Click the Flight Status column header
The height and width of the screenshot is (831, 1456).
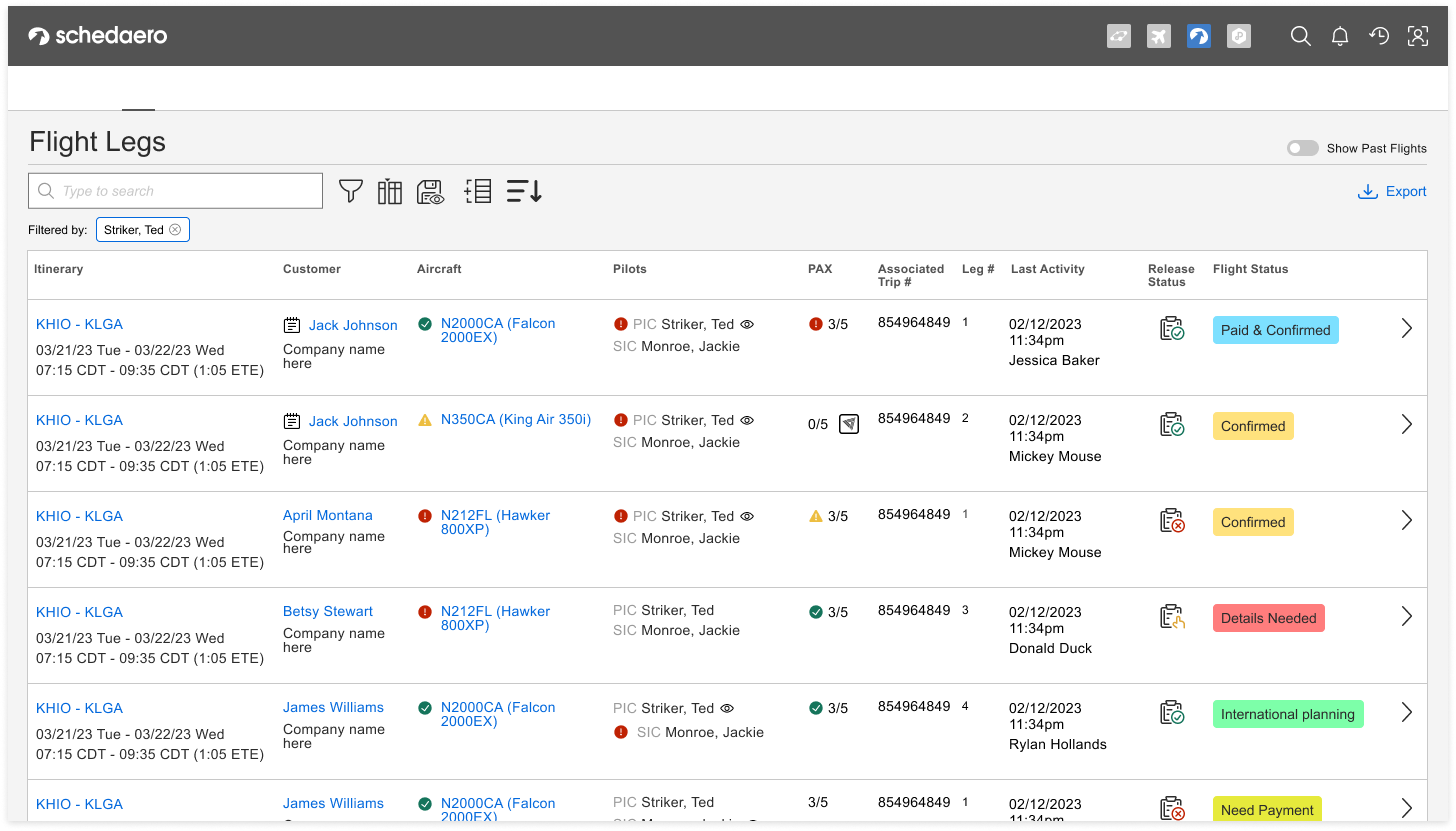[1250, 269]
